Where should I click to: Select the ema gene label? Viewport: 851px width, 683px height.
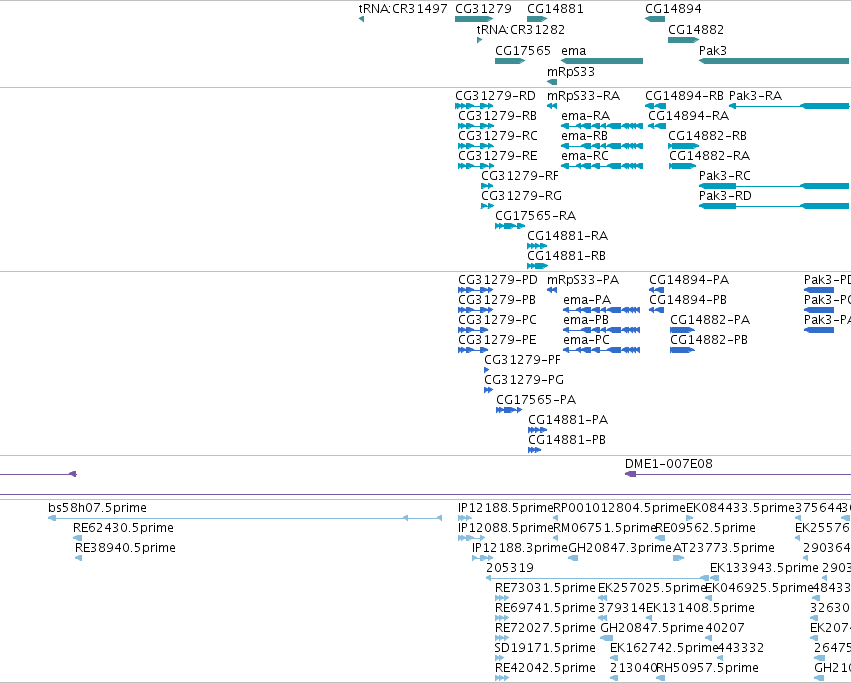tap(574, 50)
